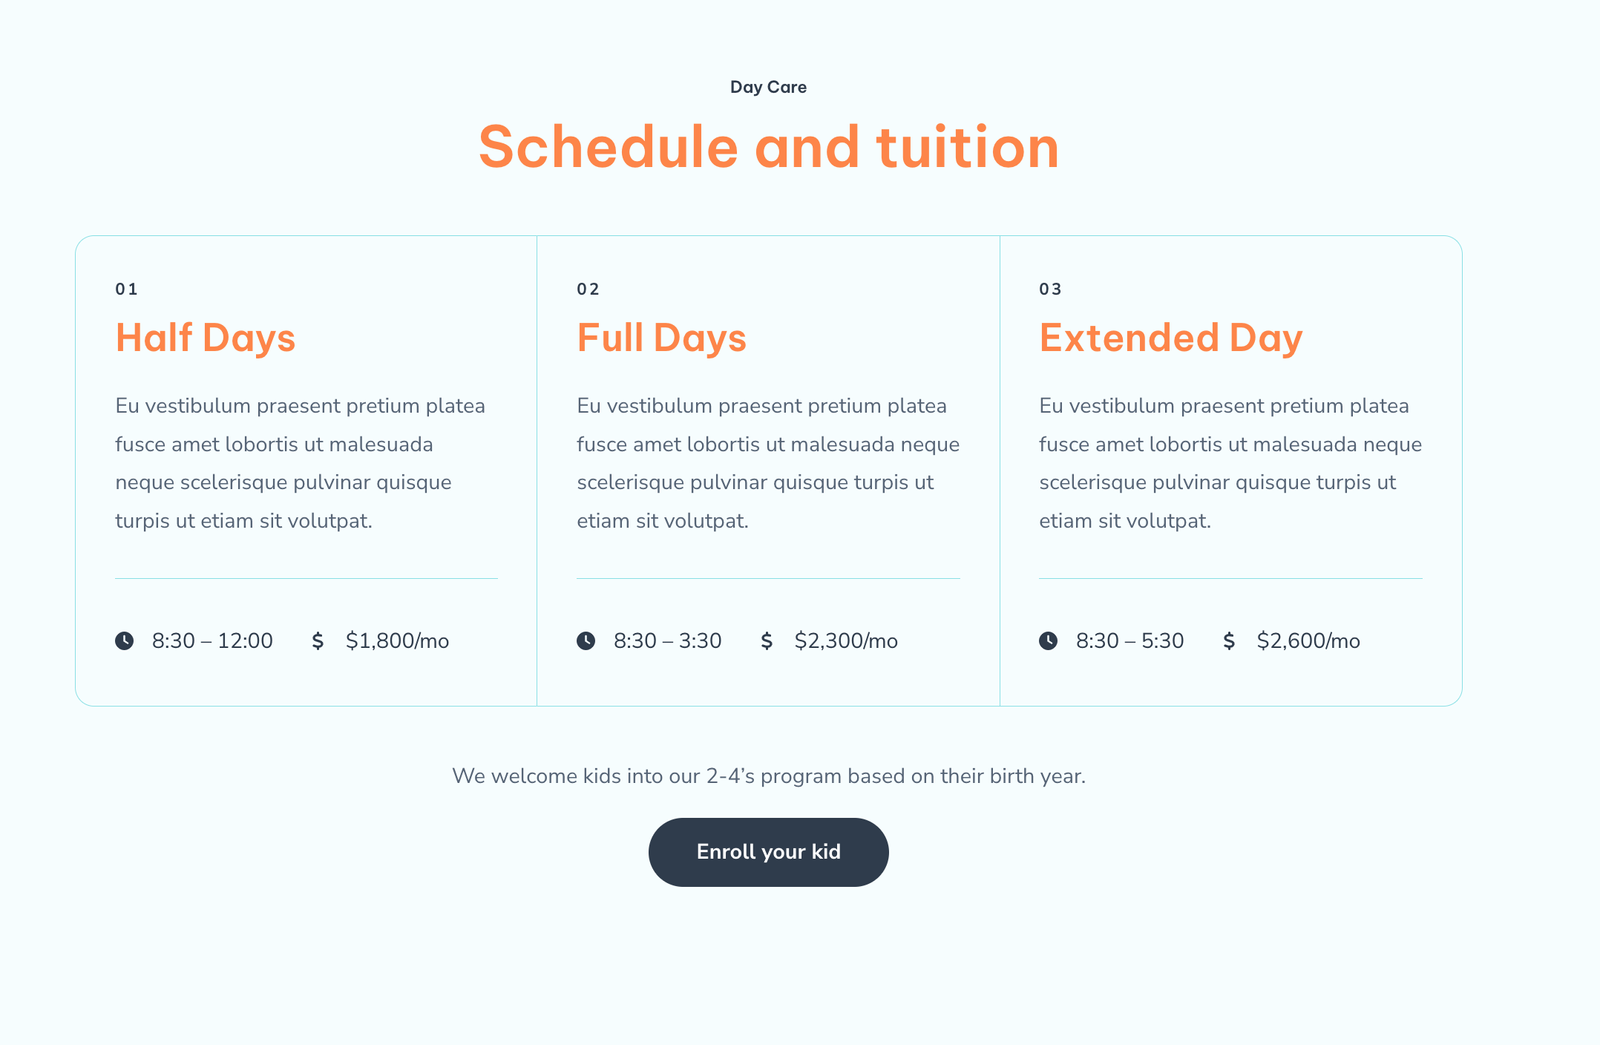Select the Extended Day heading
The width and height of the screenshot is (1600, 1045).
[x=1170, y=338]
